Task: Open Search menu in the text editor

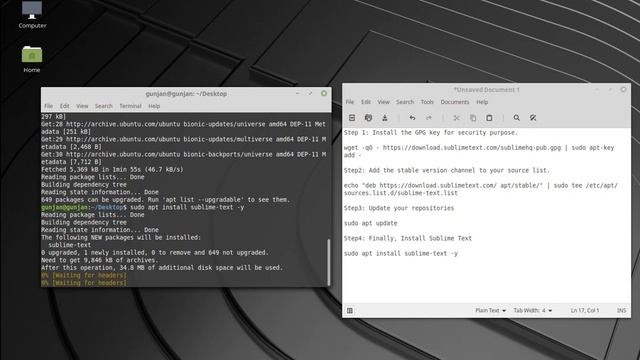Action: 405,102
